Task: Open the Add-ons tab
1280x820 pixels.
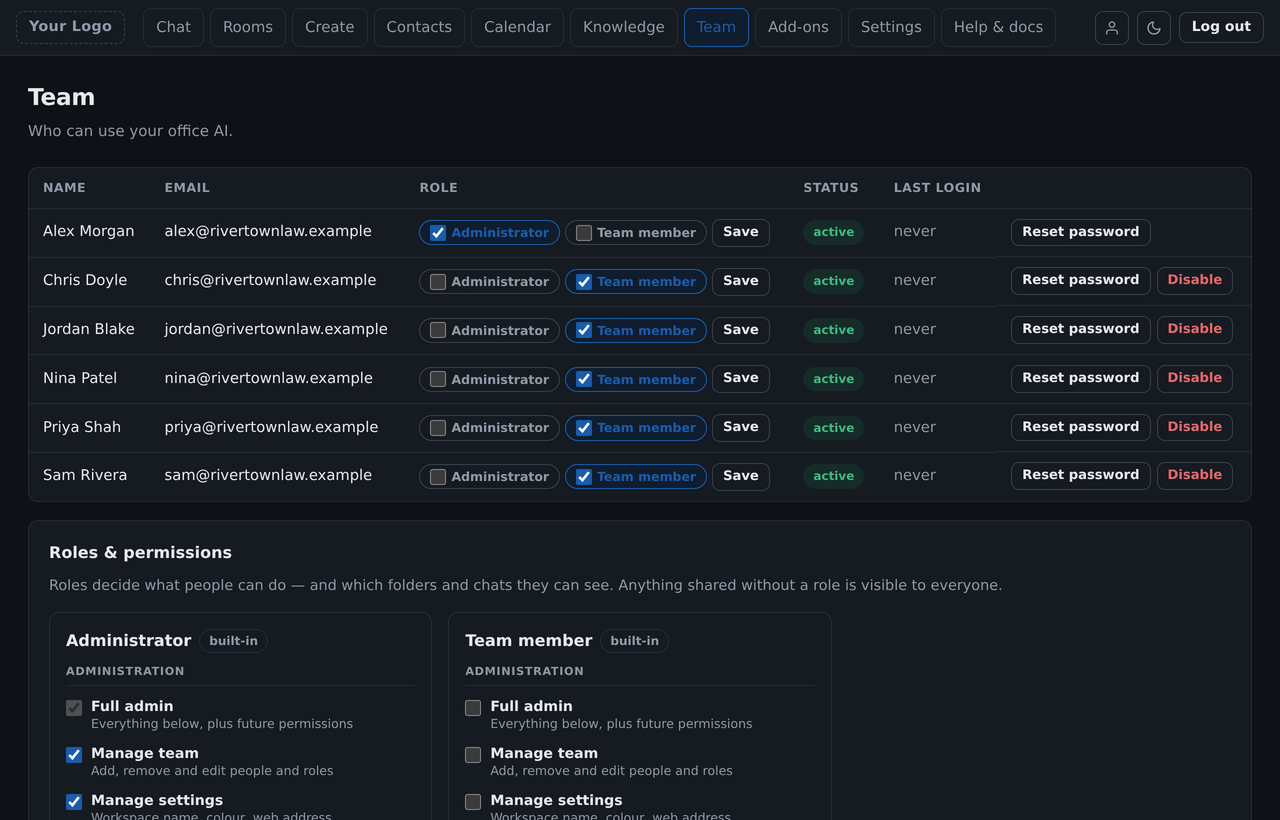Action: pyautogui.click(x=798, y=27)
